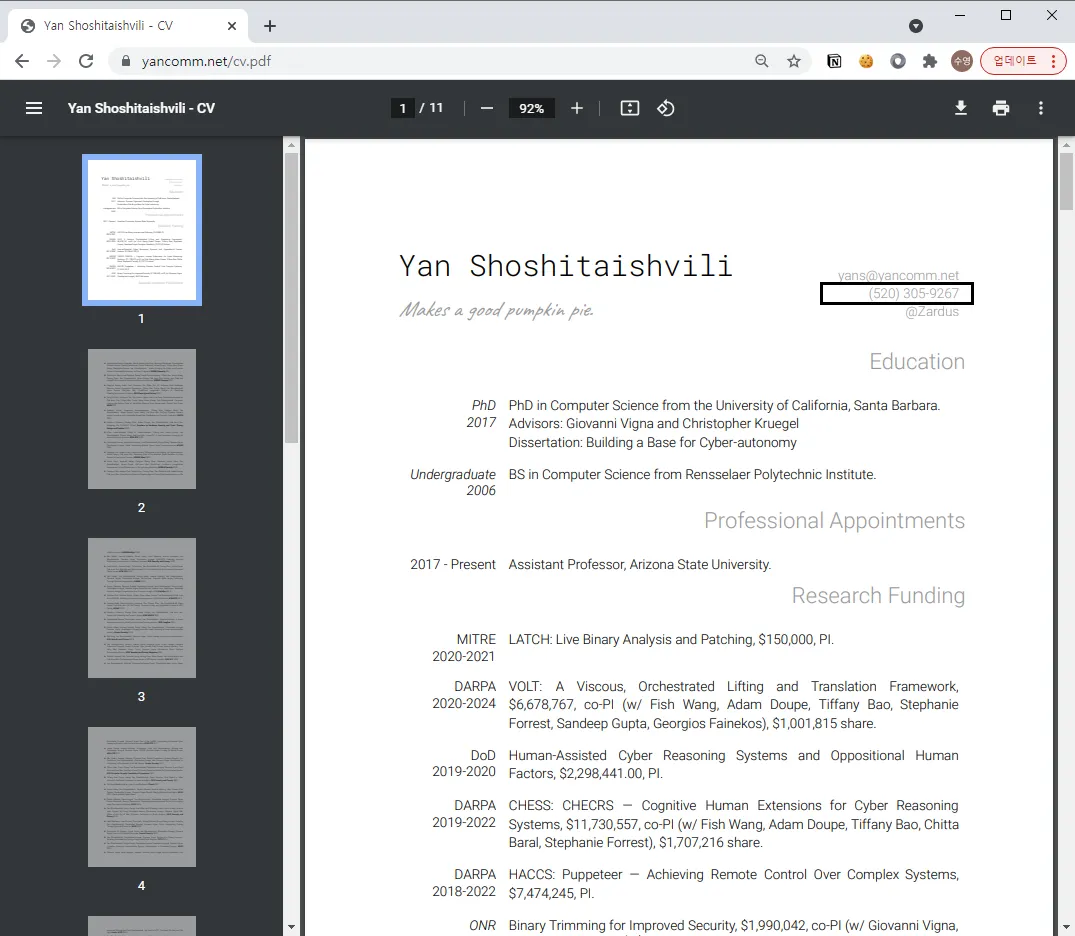The height and width of the screenshot is (936, 1075).
Task: Reload the current page
Action: 86,61
